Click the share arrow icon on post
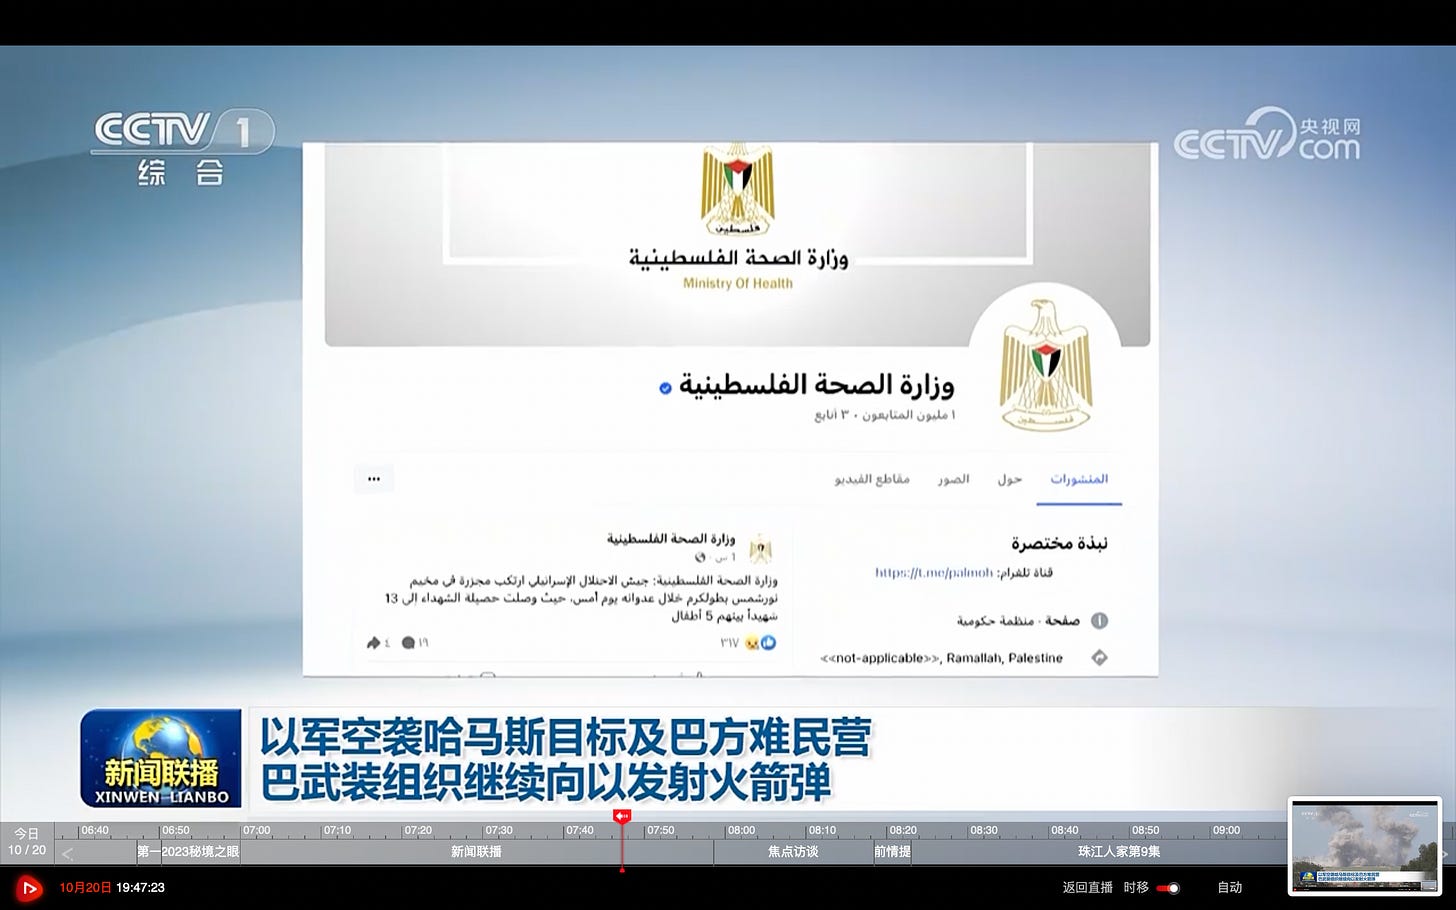Screen dimensions: 1456x910 click(374, 643)
